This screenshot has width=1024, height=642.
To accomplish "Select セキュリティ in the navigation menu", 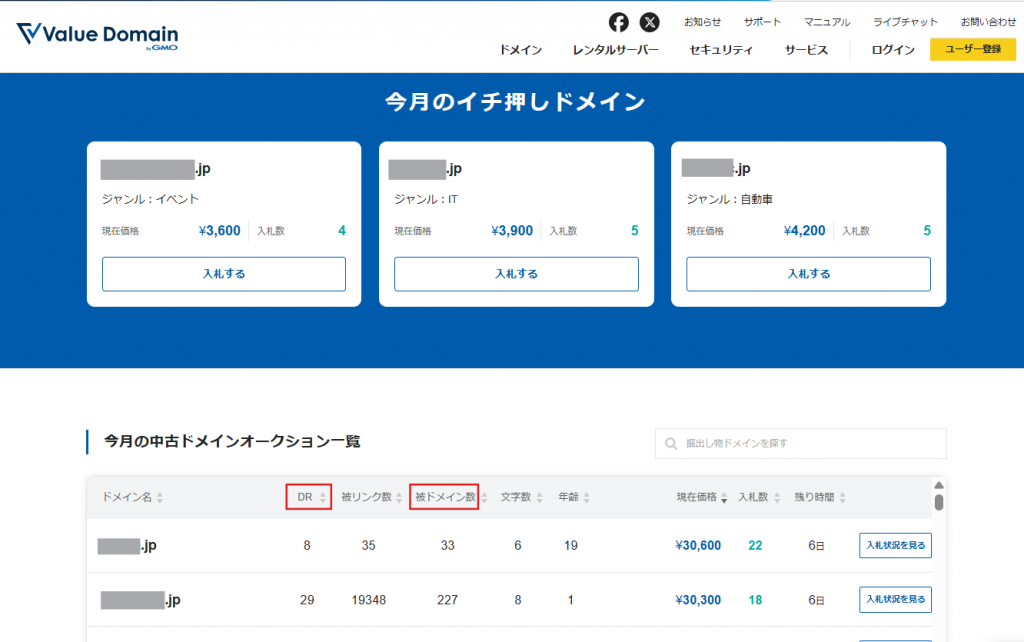I will tap(723, 48).
